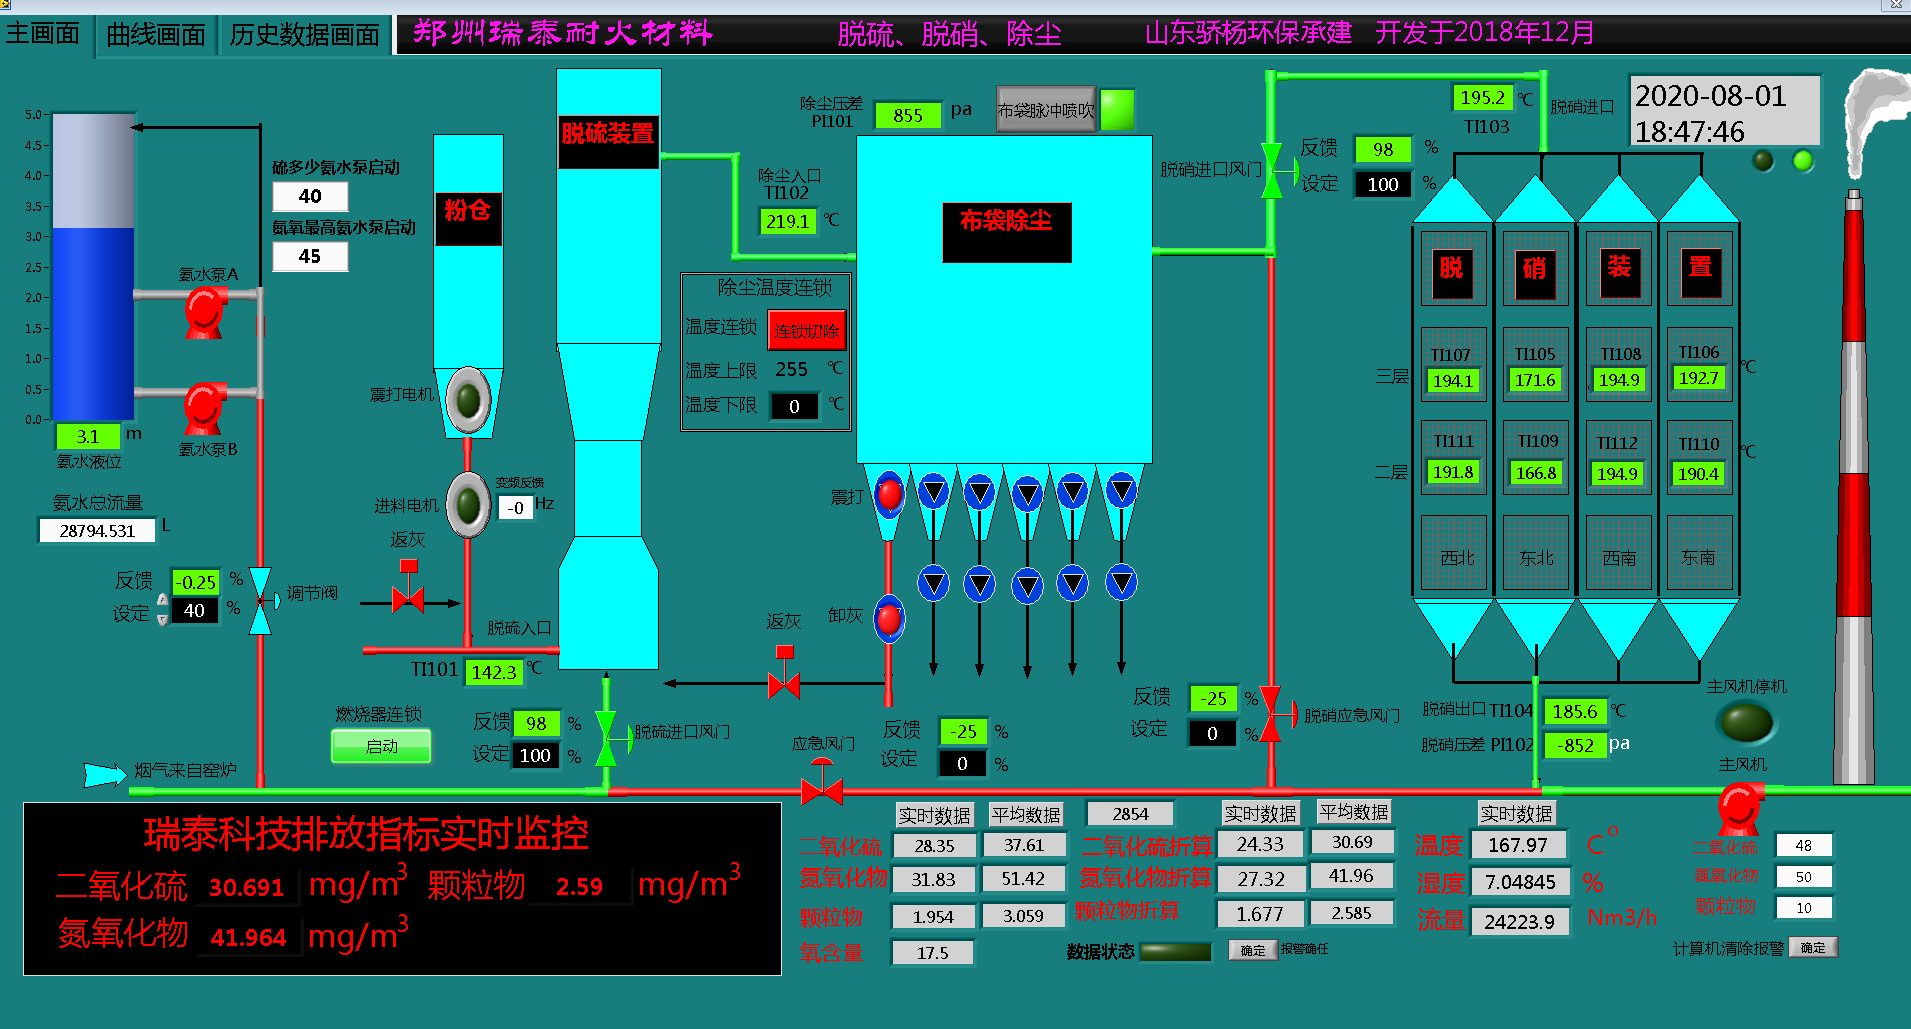Increase 调节阀 设定 with up arrow
This screenshot has width=1911, height=1029.
click(163, 600)
